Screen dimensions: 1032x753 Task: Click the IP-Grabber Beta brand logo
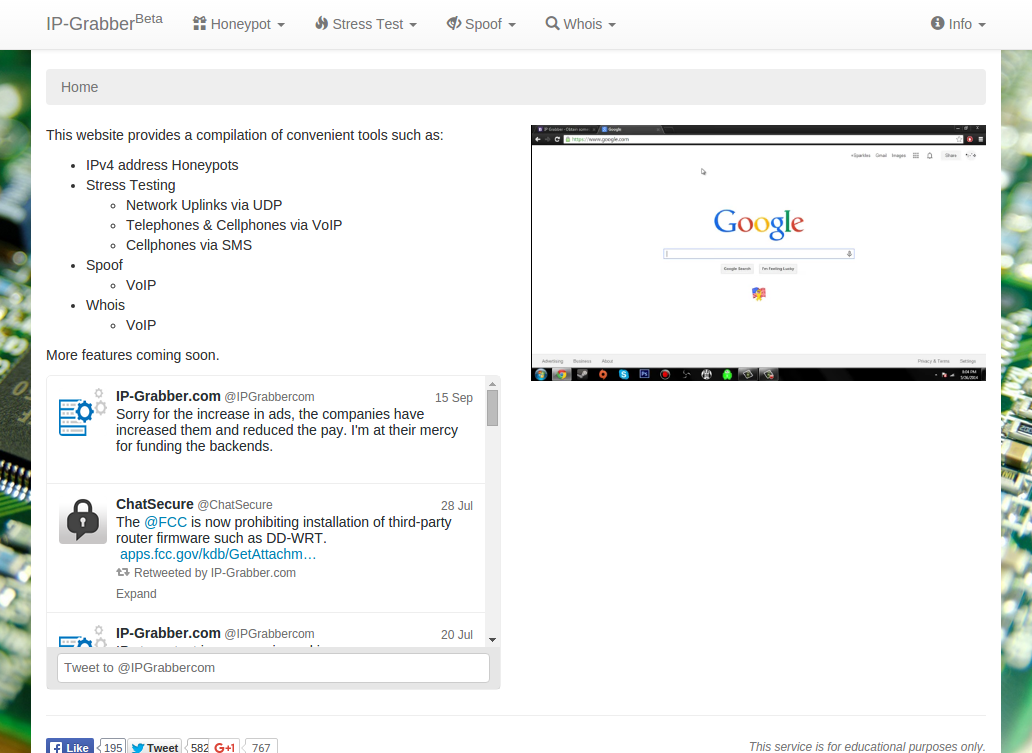click(x=104, y=22)
